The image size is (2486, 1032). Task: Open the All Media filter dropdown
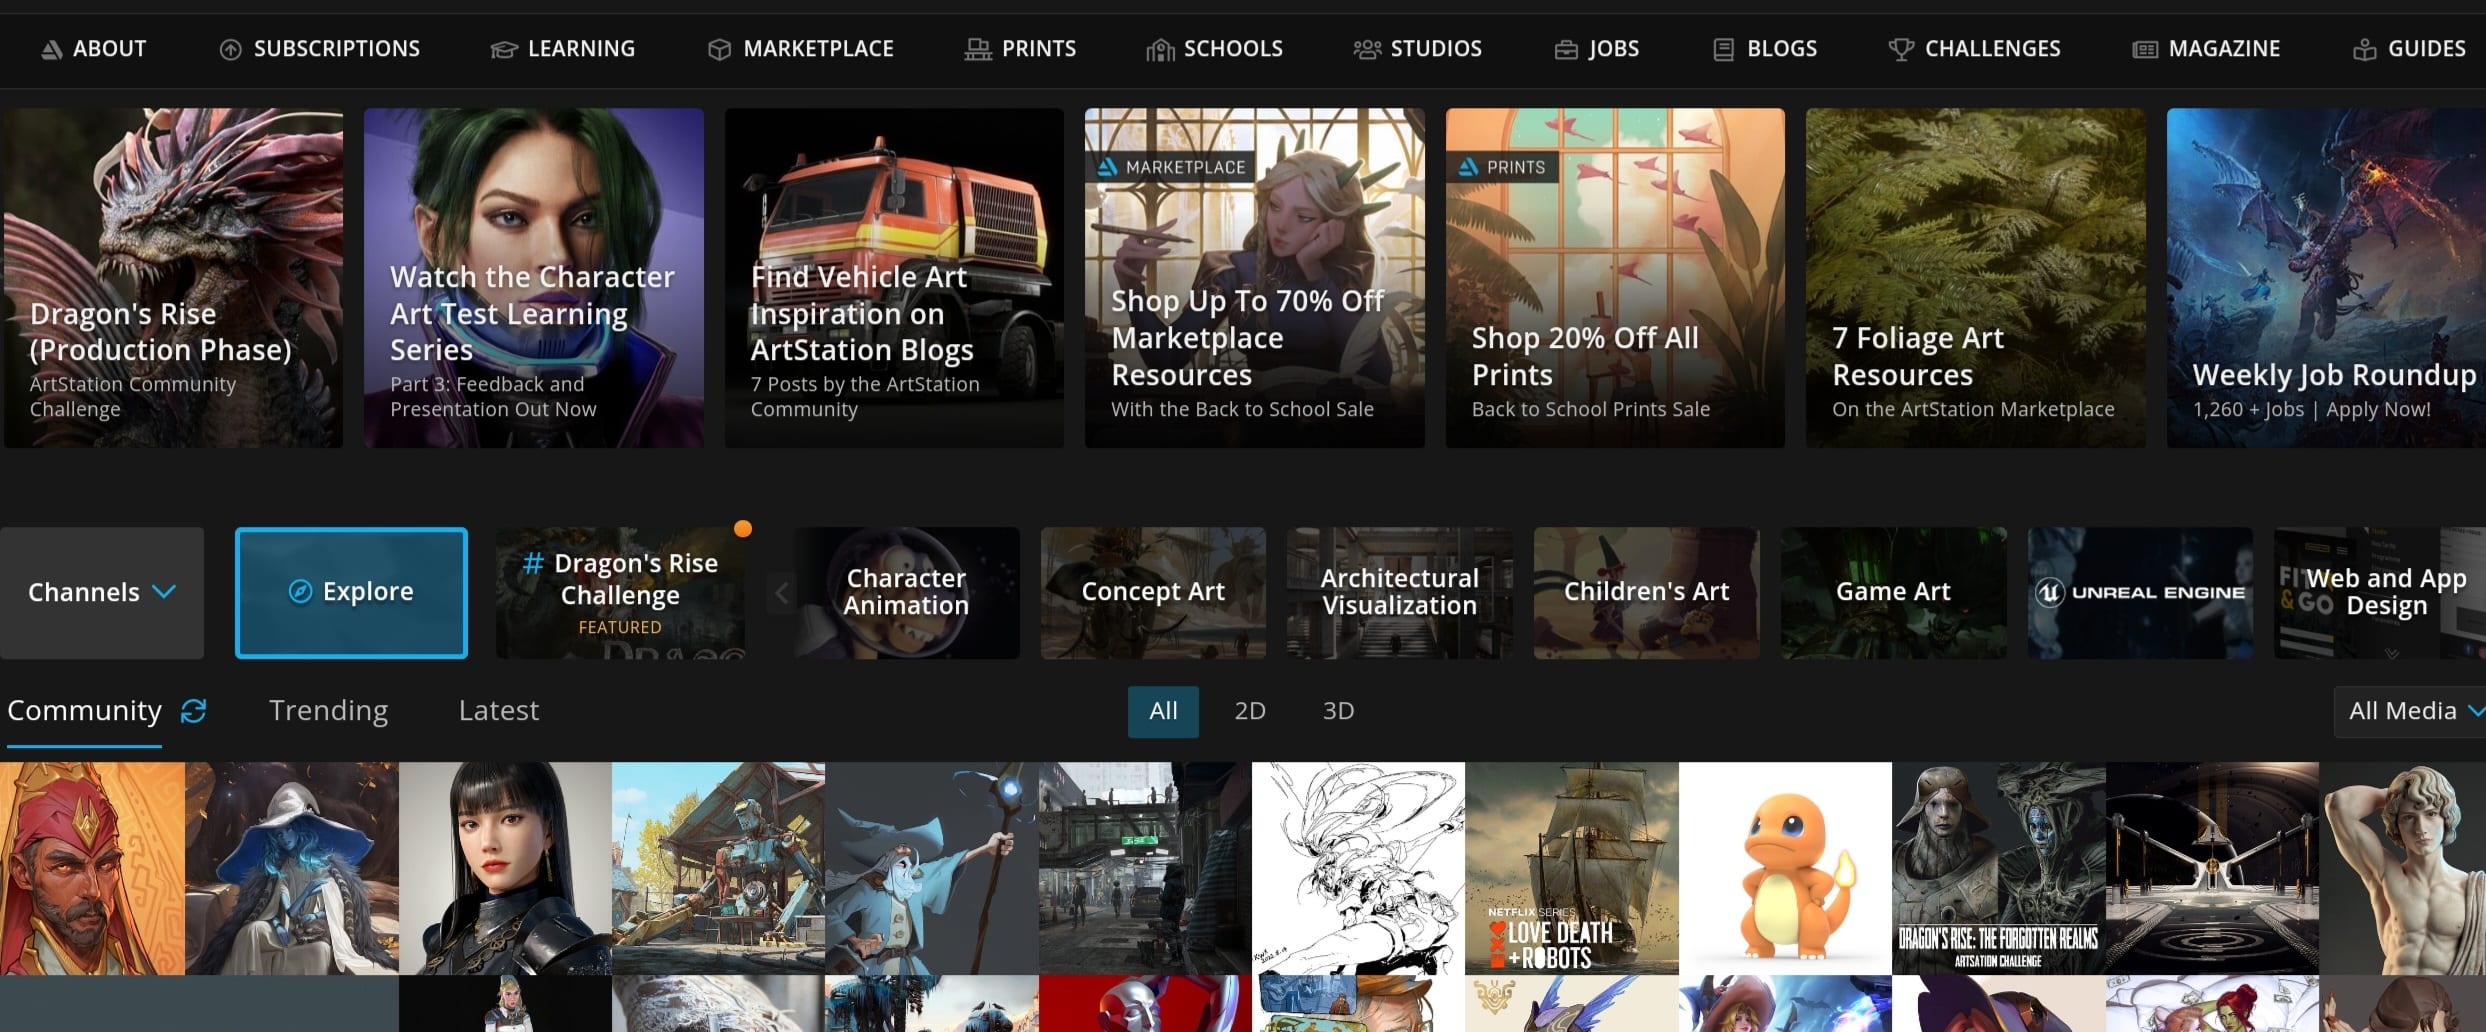[x=2411, y=711]
